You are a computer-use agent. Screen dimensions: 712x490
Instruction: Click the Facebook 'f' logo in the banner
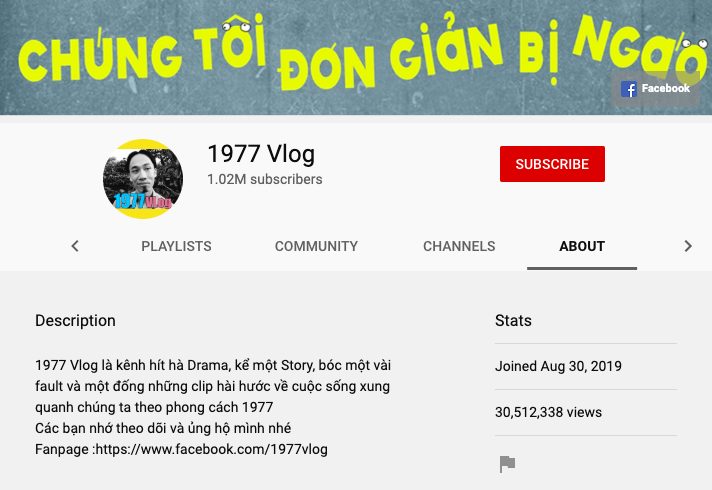pyautogui.click(x=628, y=89)
